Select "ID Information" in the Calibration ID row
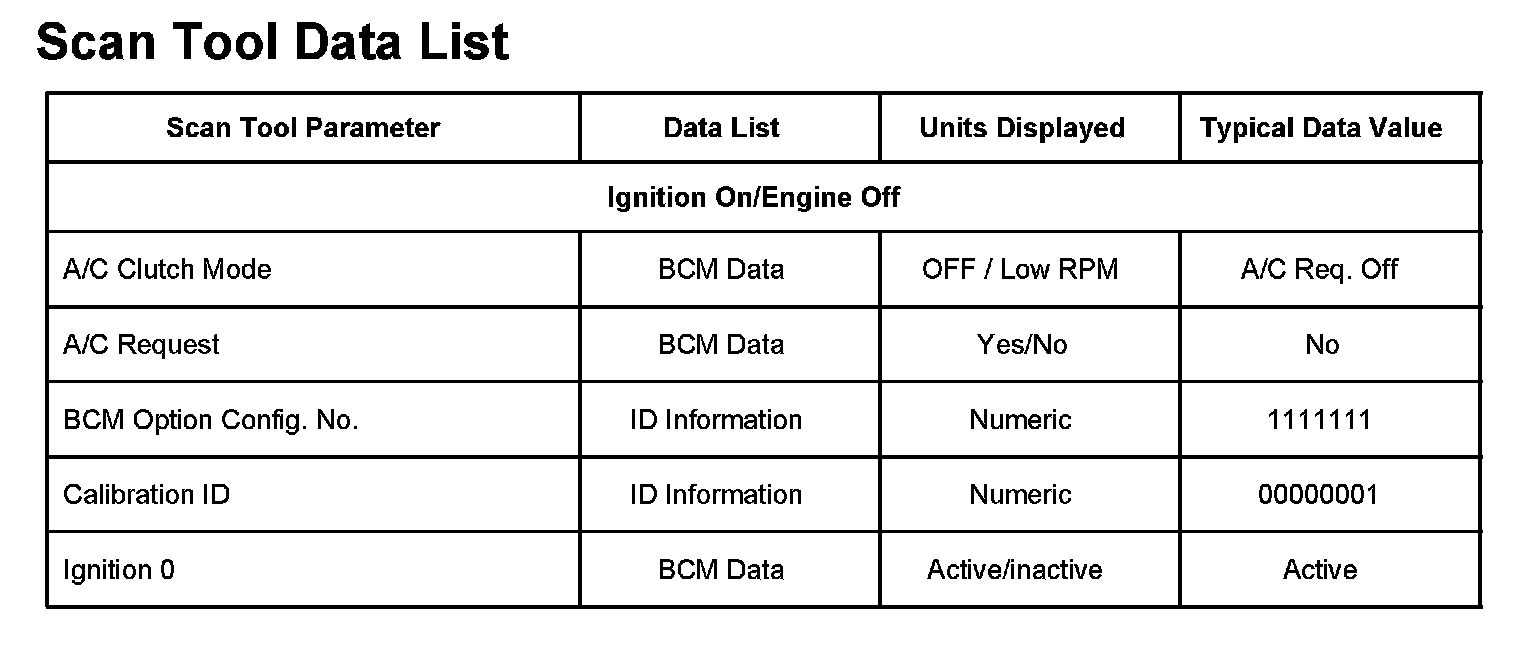1520x648 pixels. click(716, 495)
